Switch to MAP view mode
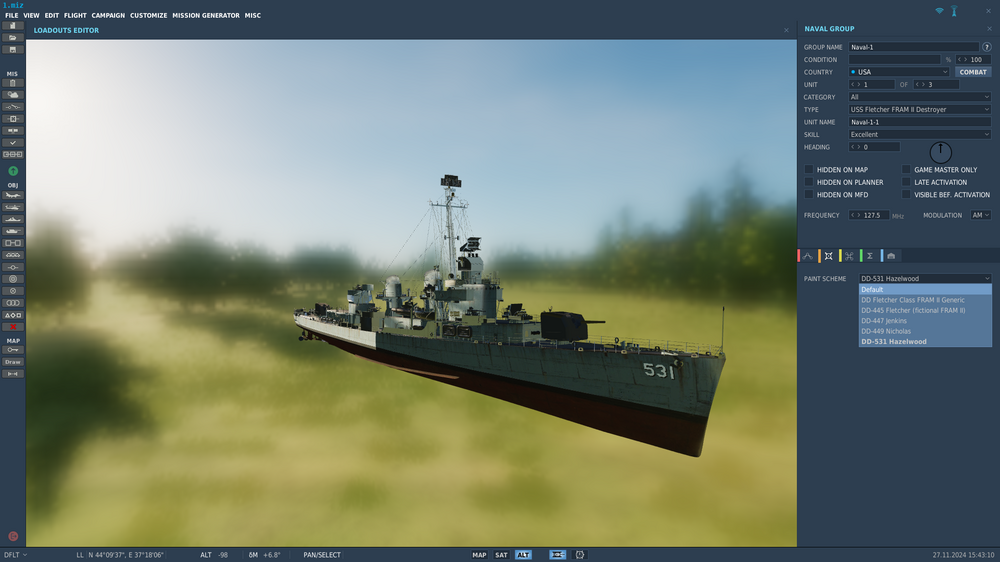Screen dimensions: 1000x562 [479, 555]
